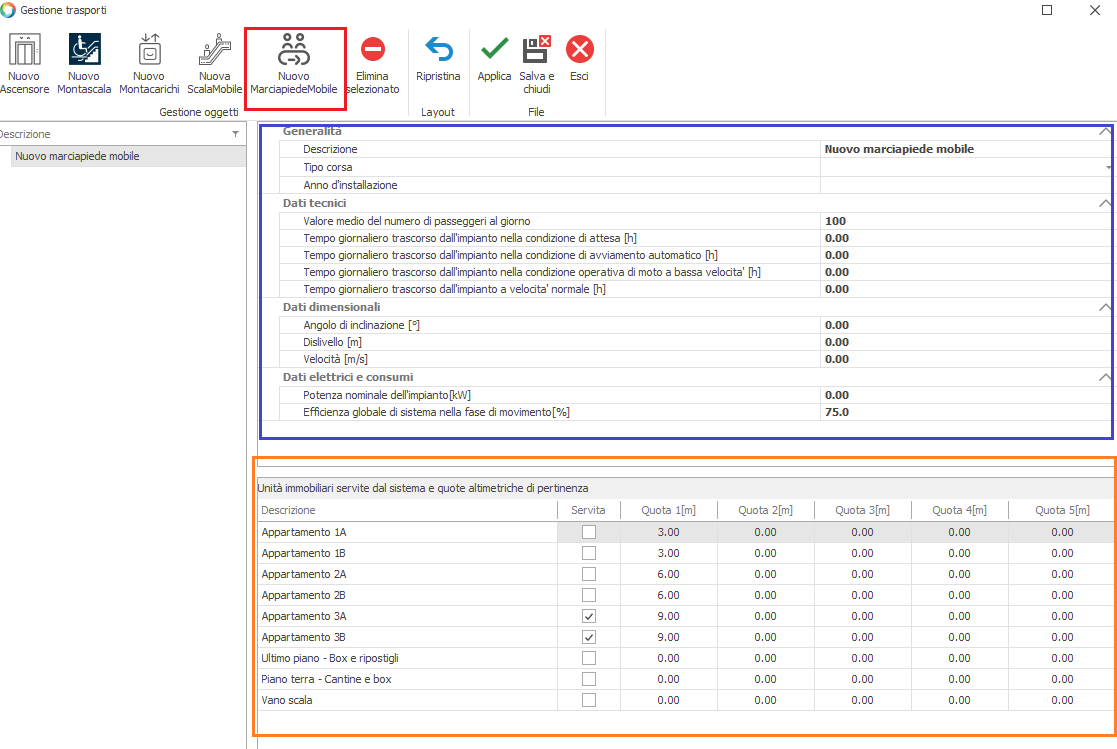The image size is (1117, 749).
Task: Add a new Montascale object
Action: click(84, 50)
